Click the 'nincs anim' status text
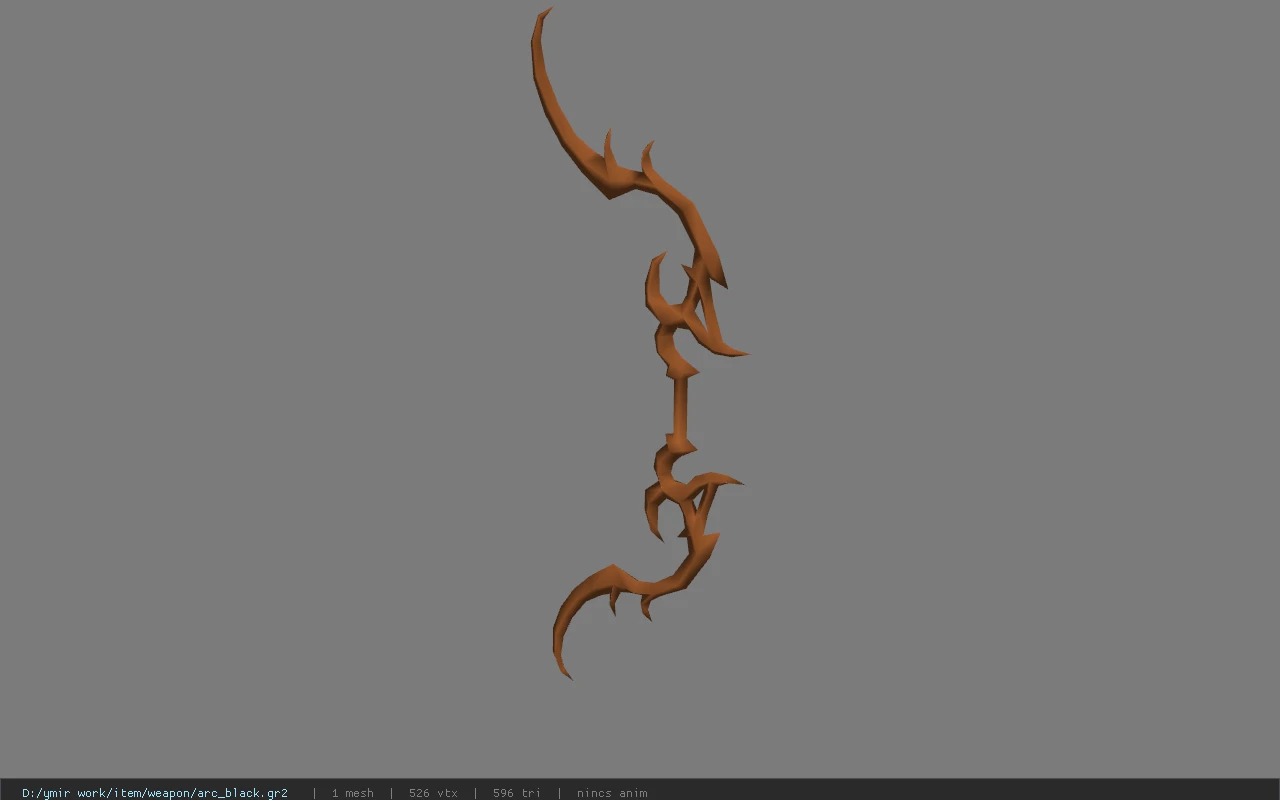The image size is (1280, 800). (612, 793)
